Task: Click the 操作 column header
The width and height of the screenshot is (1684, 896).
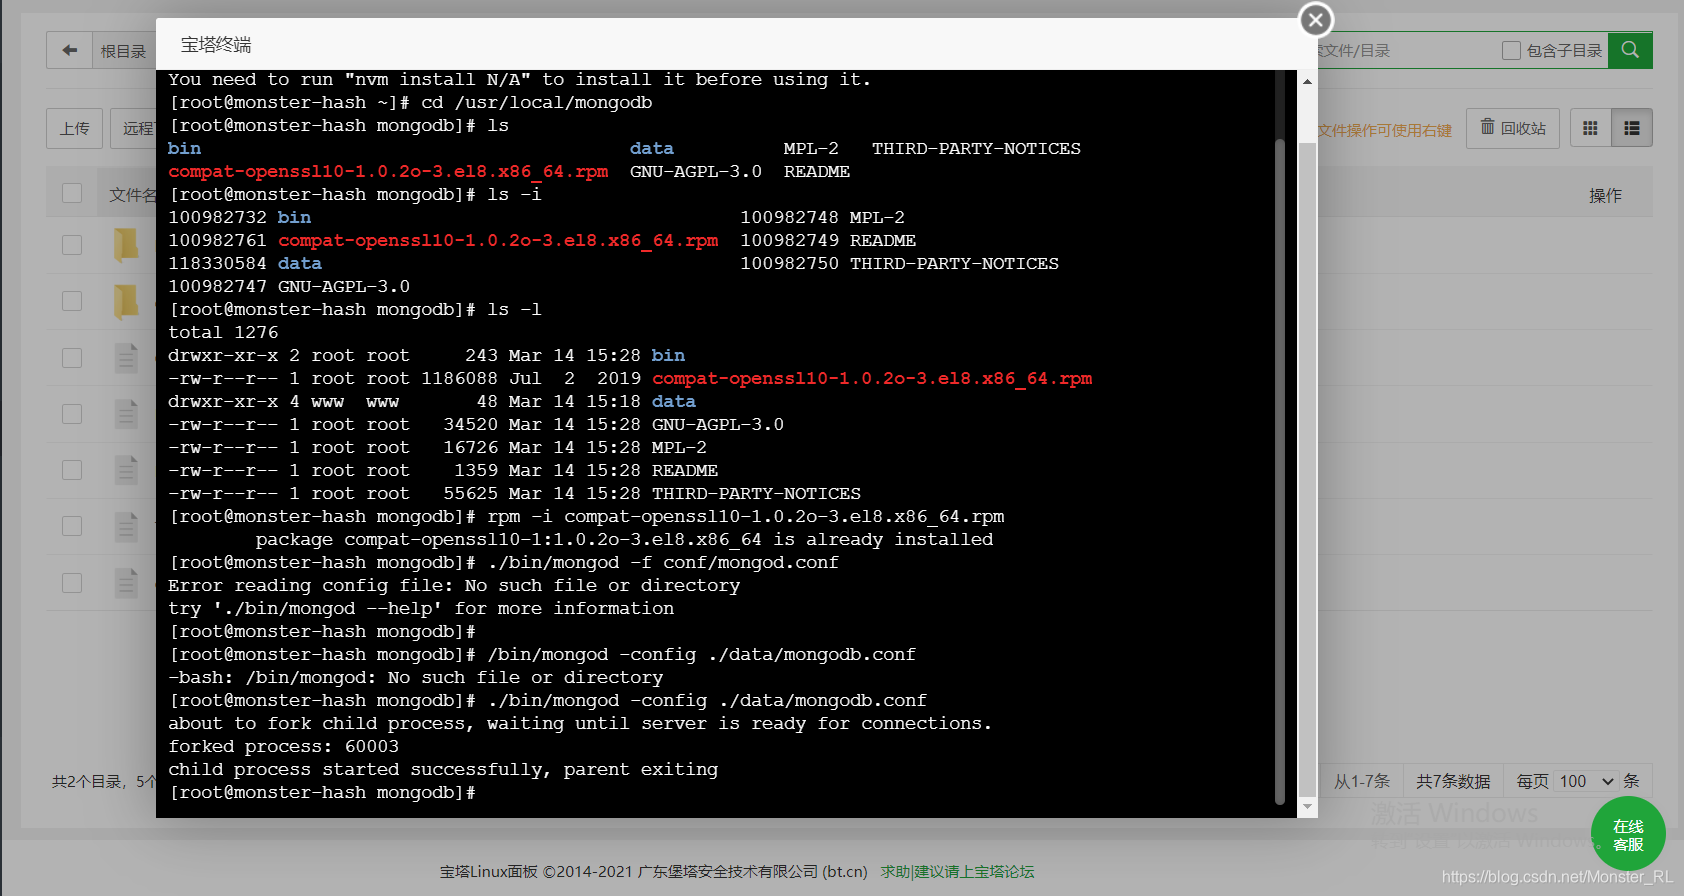Action: coord(1605,195)
